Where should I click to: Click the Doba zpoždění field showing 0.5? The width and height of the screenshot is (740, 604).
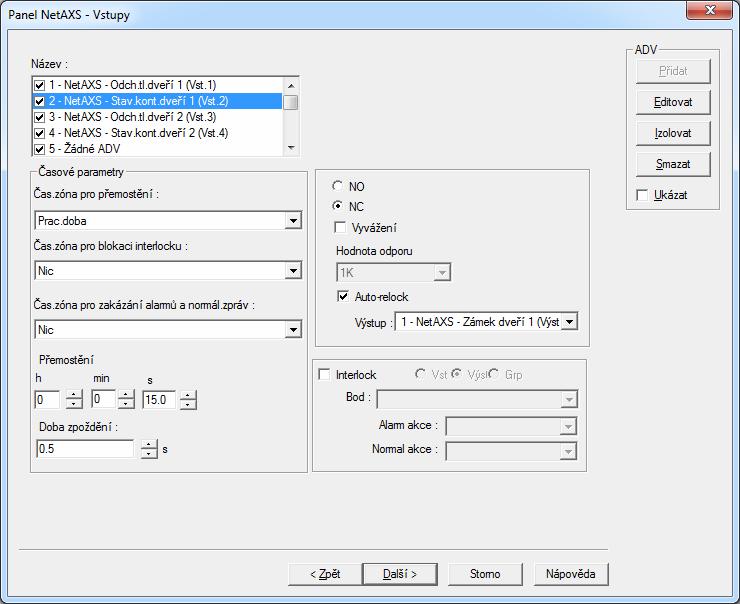(85, 449)
